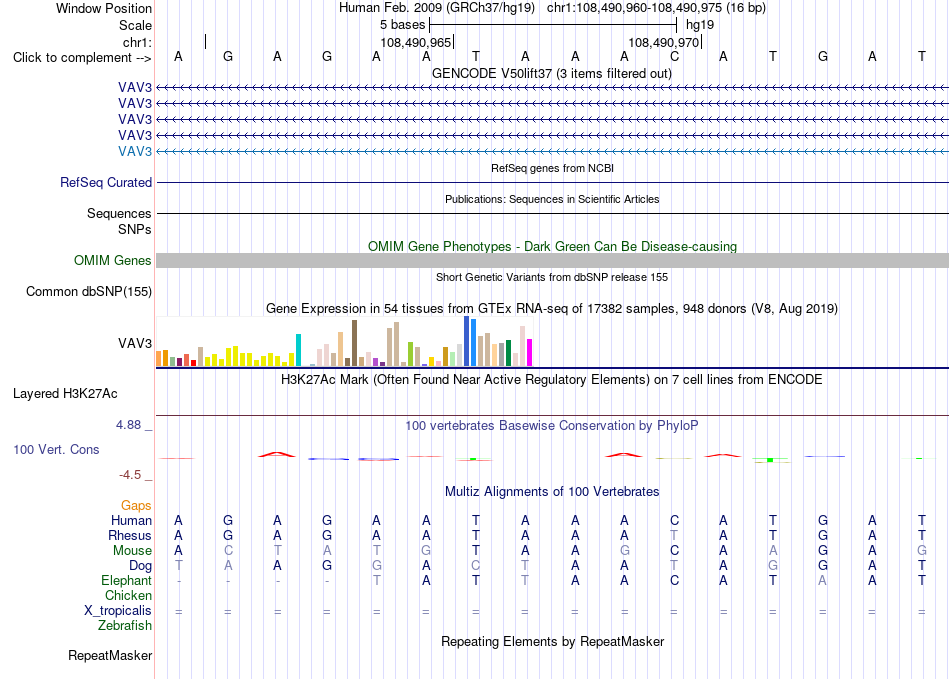
Task: Click 'Short Genetic Variants from dbSNP release 155'
Action: [x=552, y=277]
